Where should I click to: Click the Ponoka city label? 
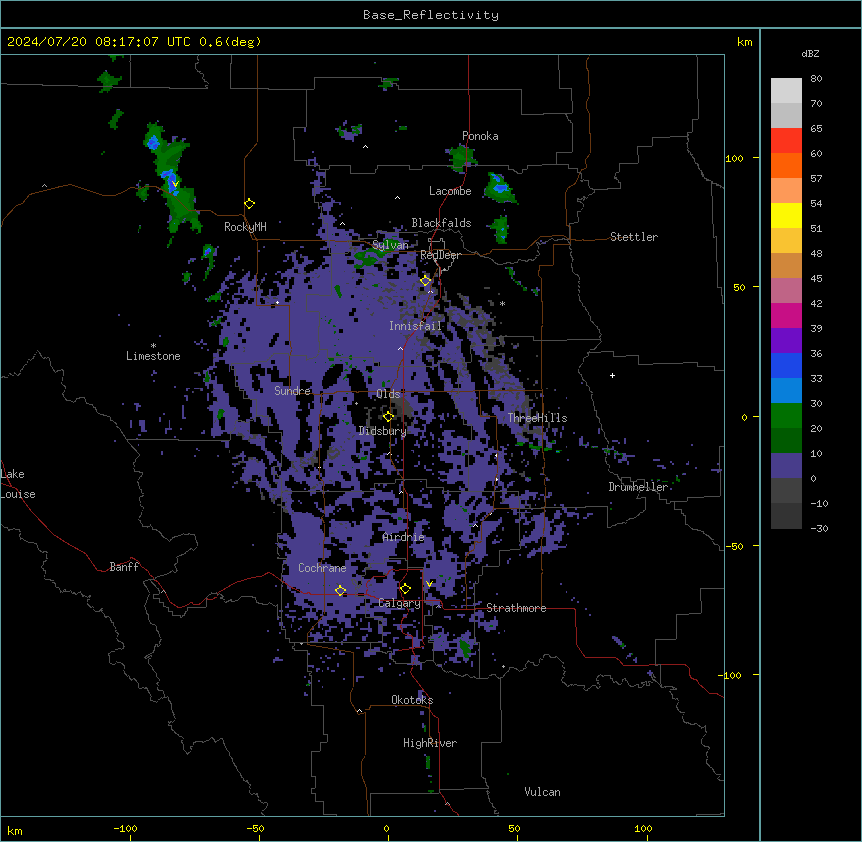[480, 136]
